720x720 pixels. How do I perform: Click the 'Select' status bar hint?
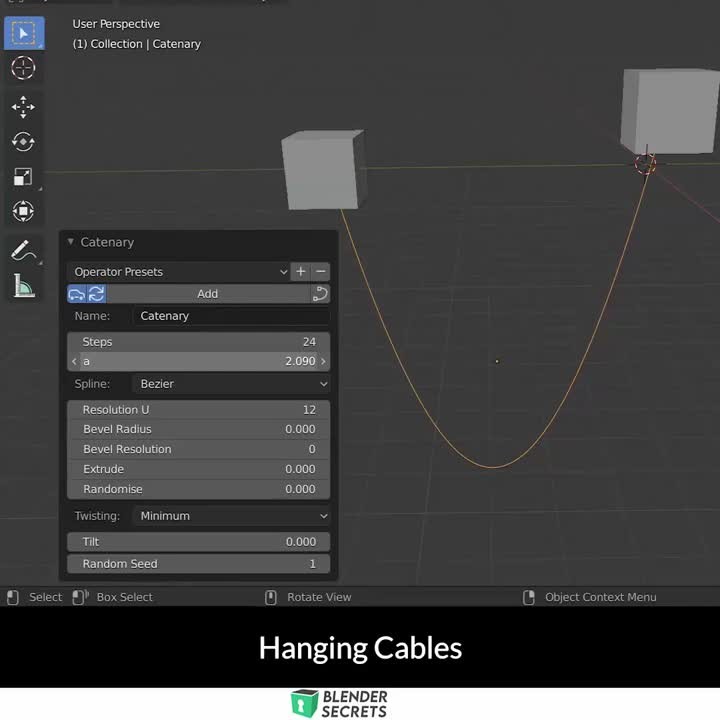point(45,597)
